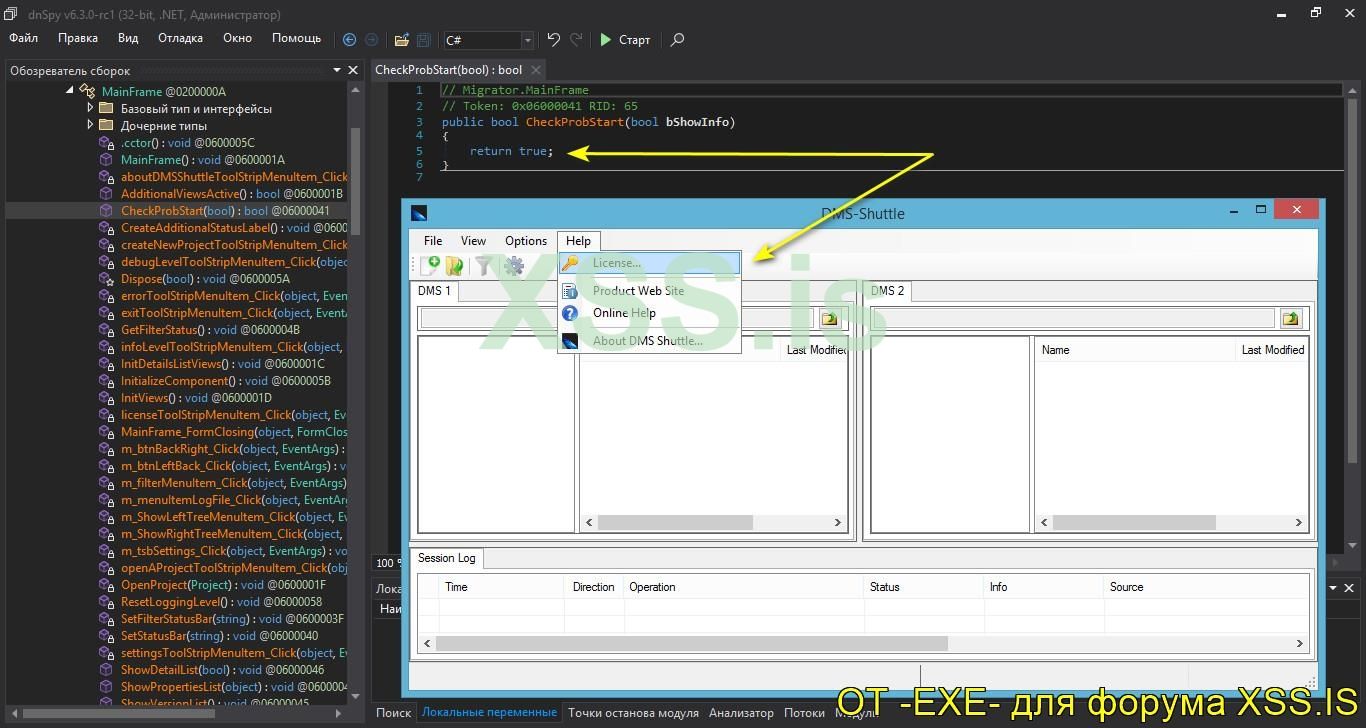Image resolution: width=1366 pixels, height=728 pixels.
Task: Click the DMS 2 browse folder icon
Action: pyautogui.click(x=1290, y=319)
